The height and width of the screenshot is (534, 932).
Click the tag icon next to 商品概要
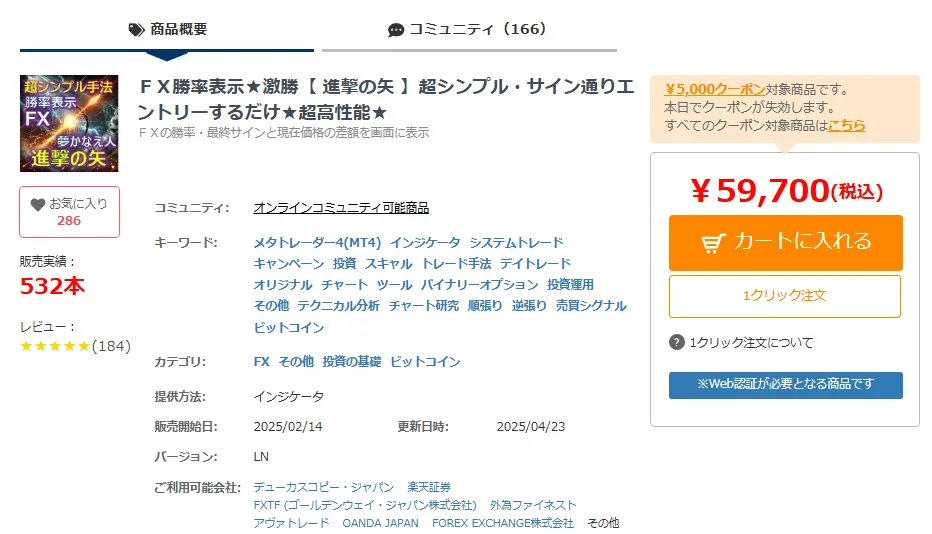coord(137,30)
